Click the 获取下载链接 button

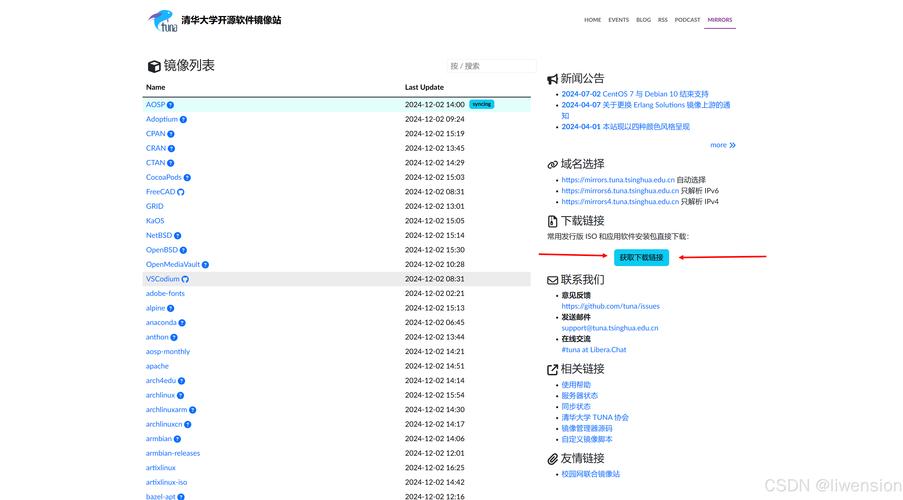(x=642, y=257)
